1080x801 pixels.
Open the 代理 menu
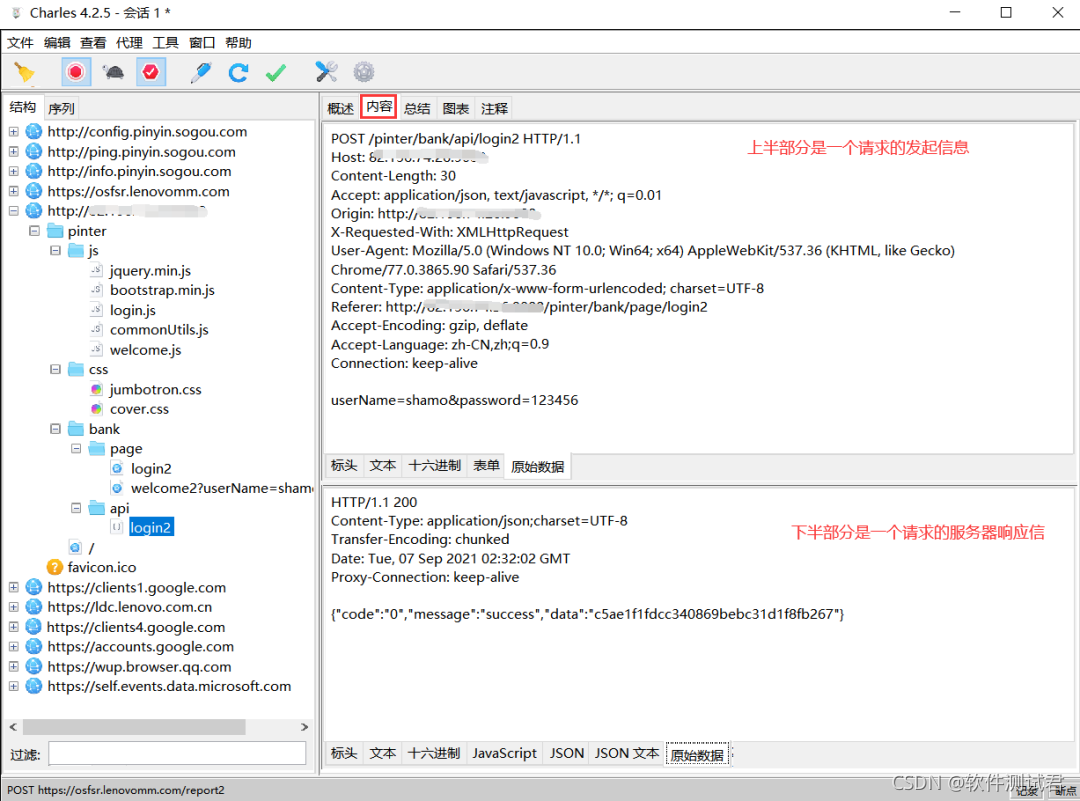click(129, 43)
